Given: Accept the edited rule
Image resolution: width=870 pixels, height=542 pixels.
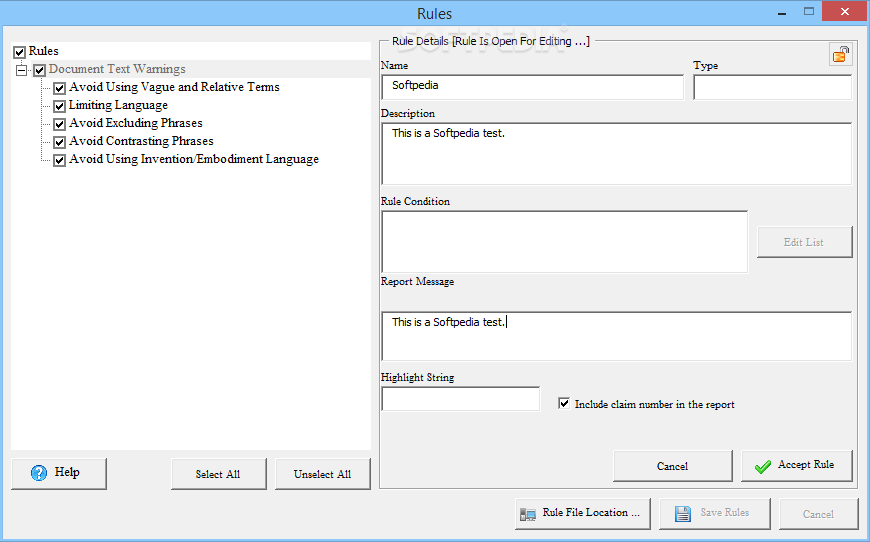Looking at the screenshot, I should 797,466.
